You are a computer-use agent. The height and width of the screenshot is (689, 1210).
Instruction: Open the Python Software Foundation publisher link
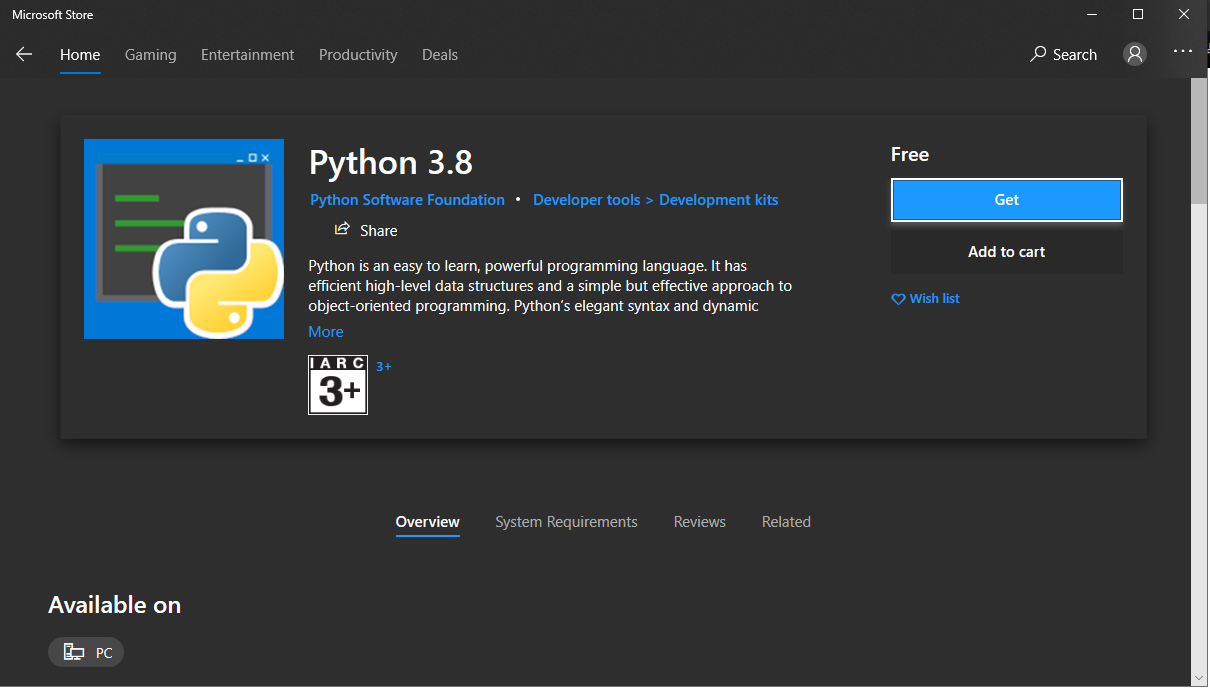[x=407, y=200]
